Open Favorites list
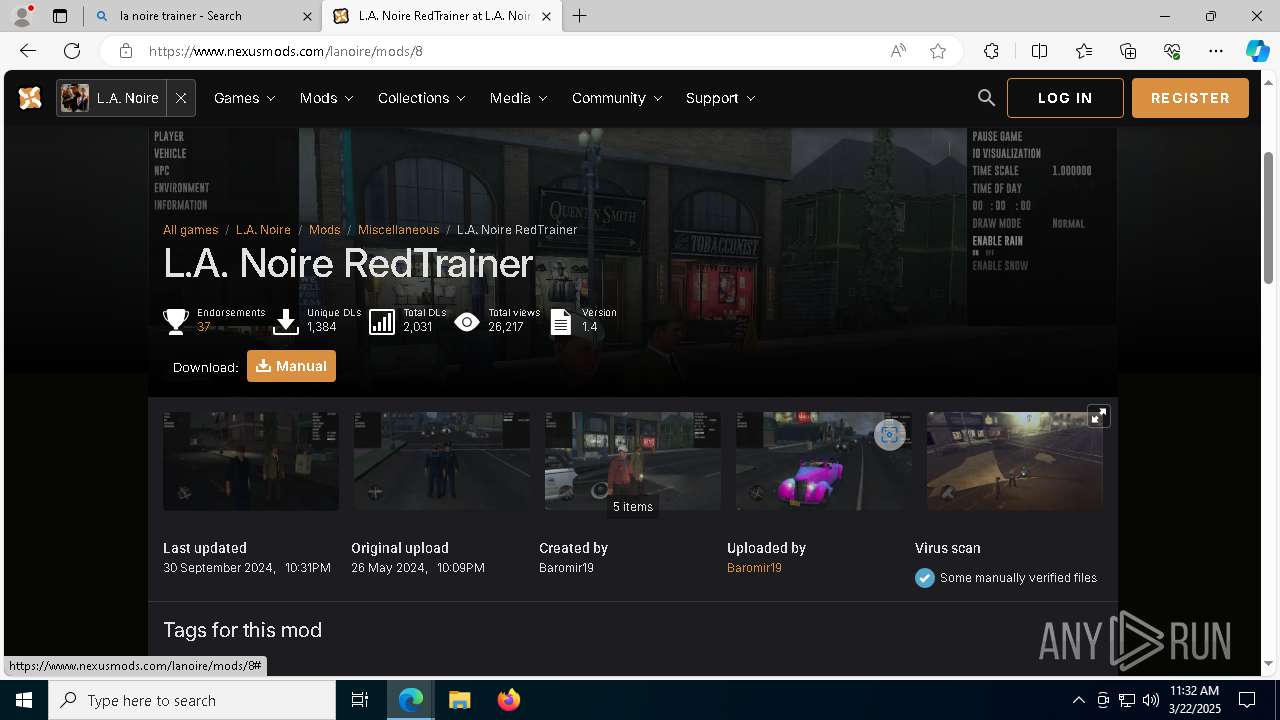Viewport: 1280px width, 720px height. tap(1084, 51)
